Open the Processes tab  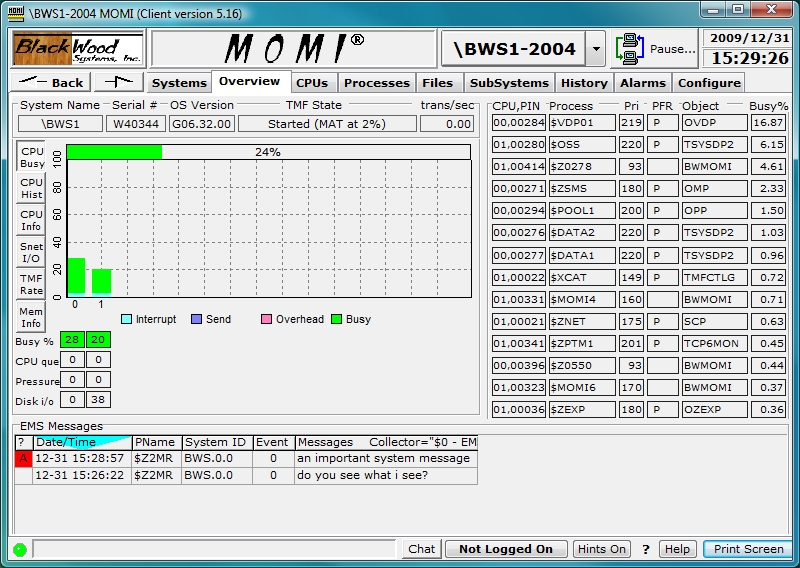tap(377, 83)
